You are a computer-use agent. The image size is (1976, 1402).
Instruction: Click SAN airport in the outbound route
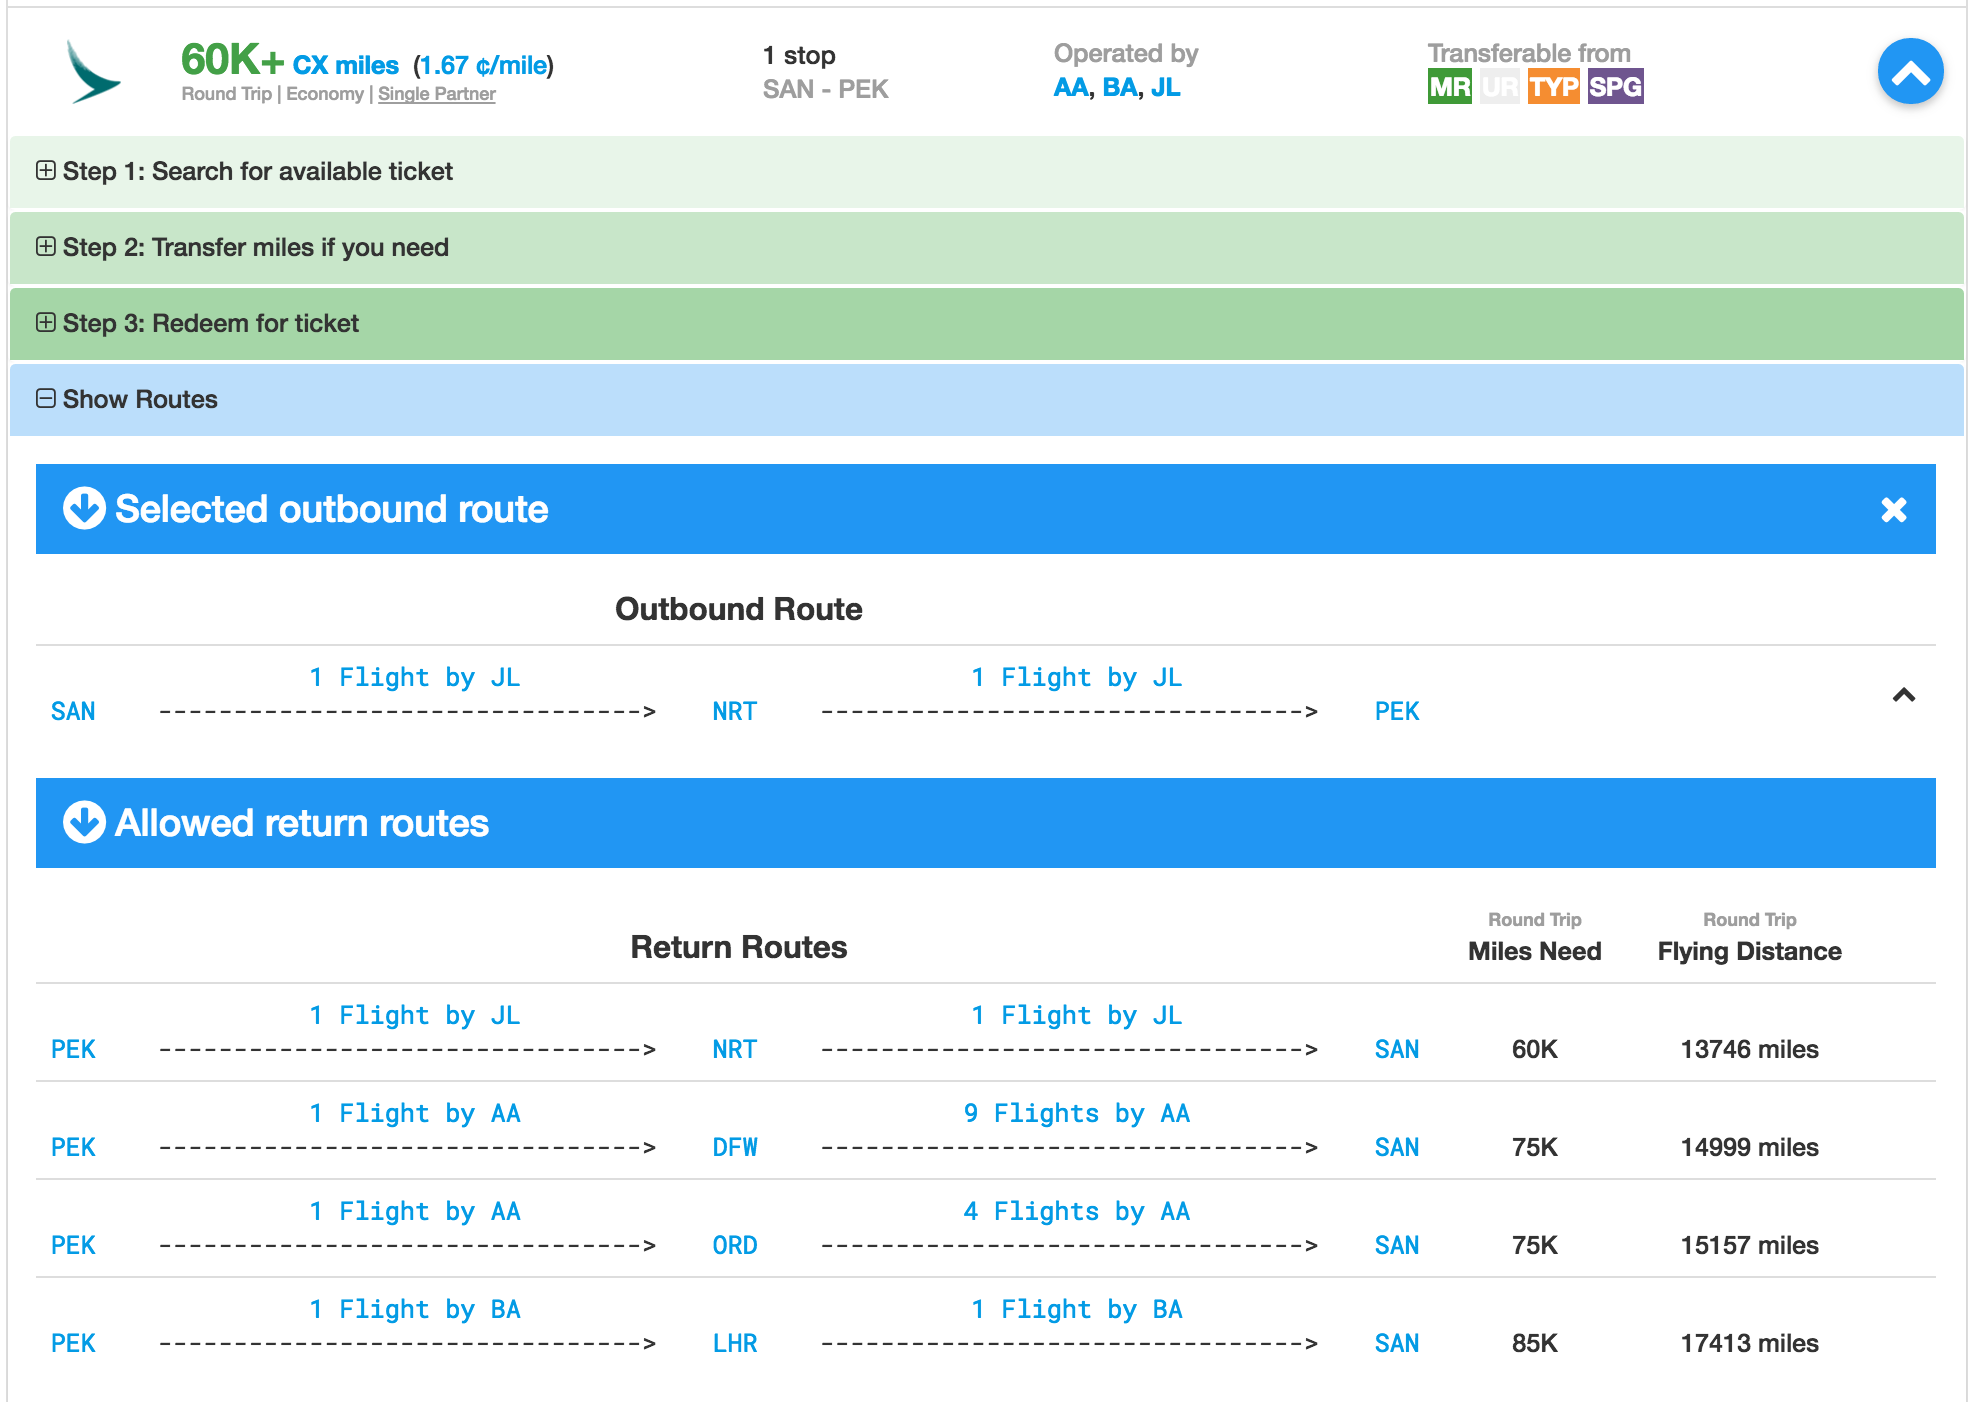point(73,711)
